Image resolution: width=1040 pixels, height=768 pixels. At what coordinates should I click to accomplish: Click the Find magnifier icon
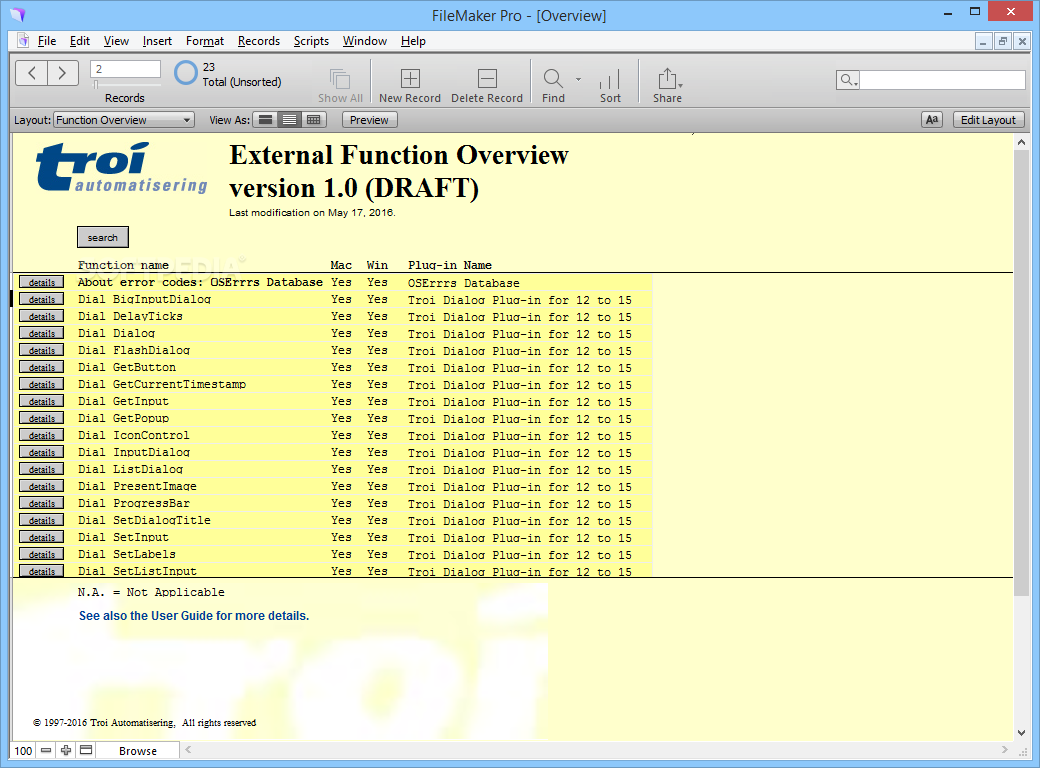(552, 79)
